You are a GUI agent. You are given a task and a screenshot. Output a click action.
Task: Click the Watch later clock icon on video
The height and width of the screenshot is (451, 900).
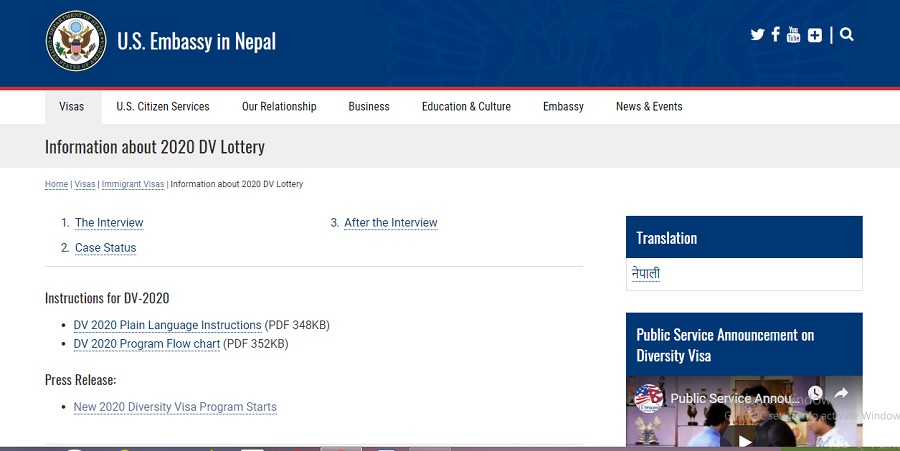click(816, 393)
